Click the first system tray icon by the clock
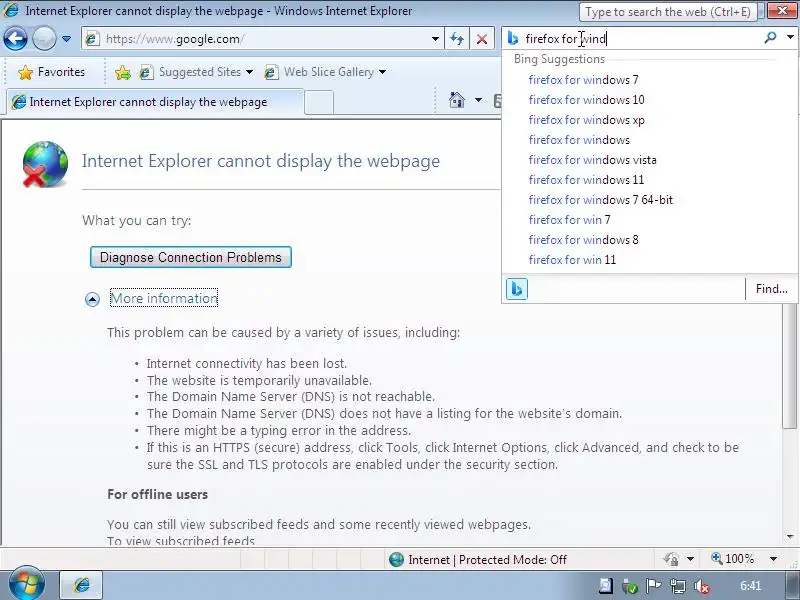The width and height of the screenshot is (800, 600). point(606,586)
